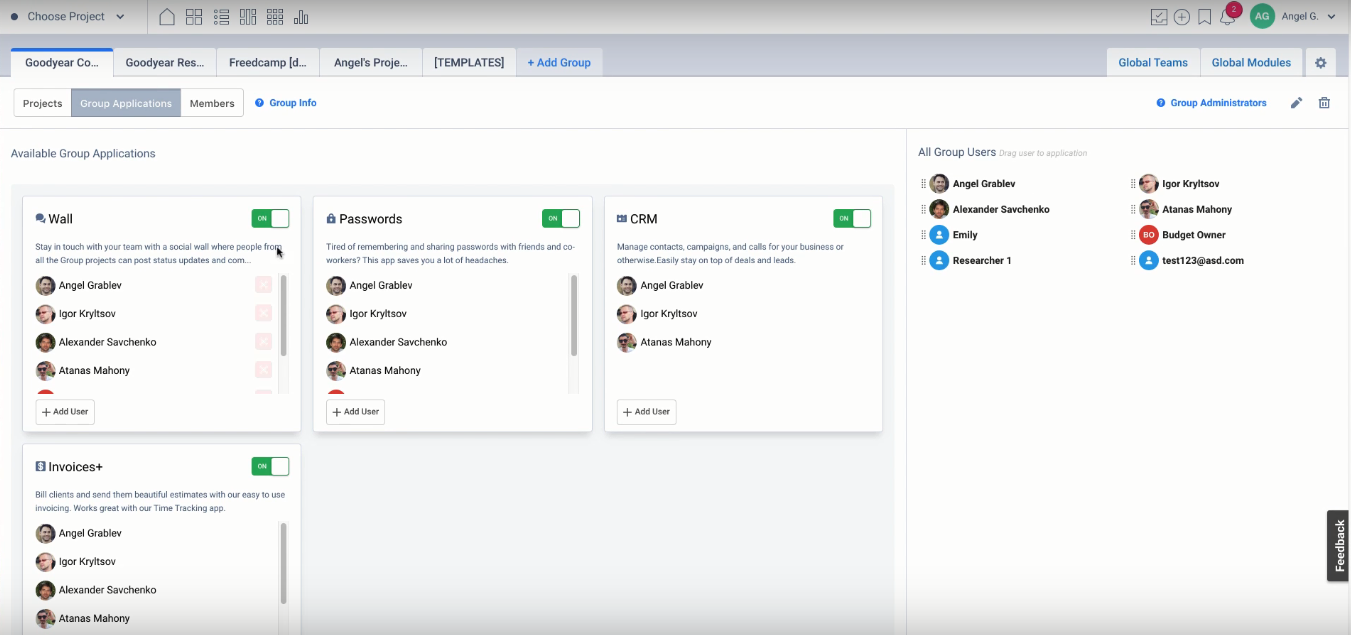1351x635 pixels.
Task: Open the gear settings icon tab
Action: [x=1320, y=62]
